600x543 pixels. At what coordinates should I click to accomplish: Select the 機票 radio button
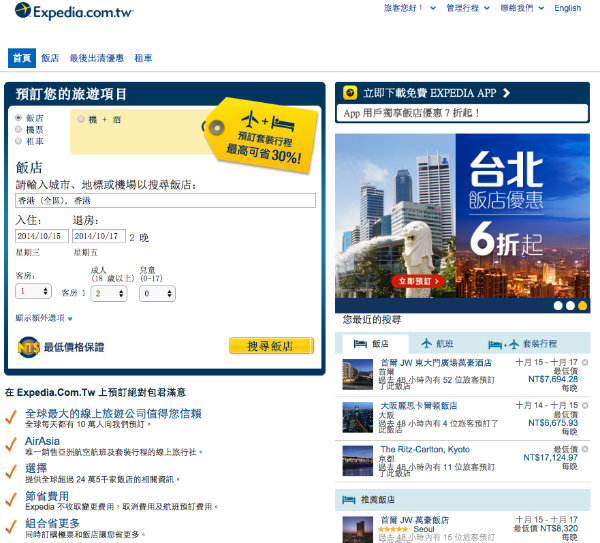point(18,129)
